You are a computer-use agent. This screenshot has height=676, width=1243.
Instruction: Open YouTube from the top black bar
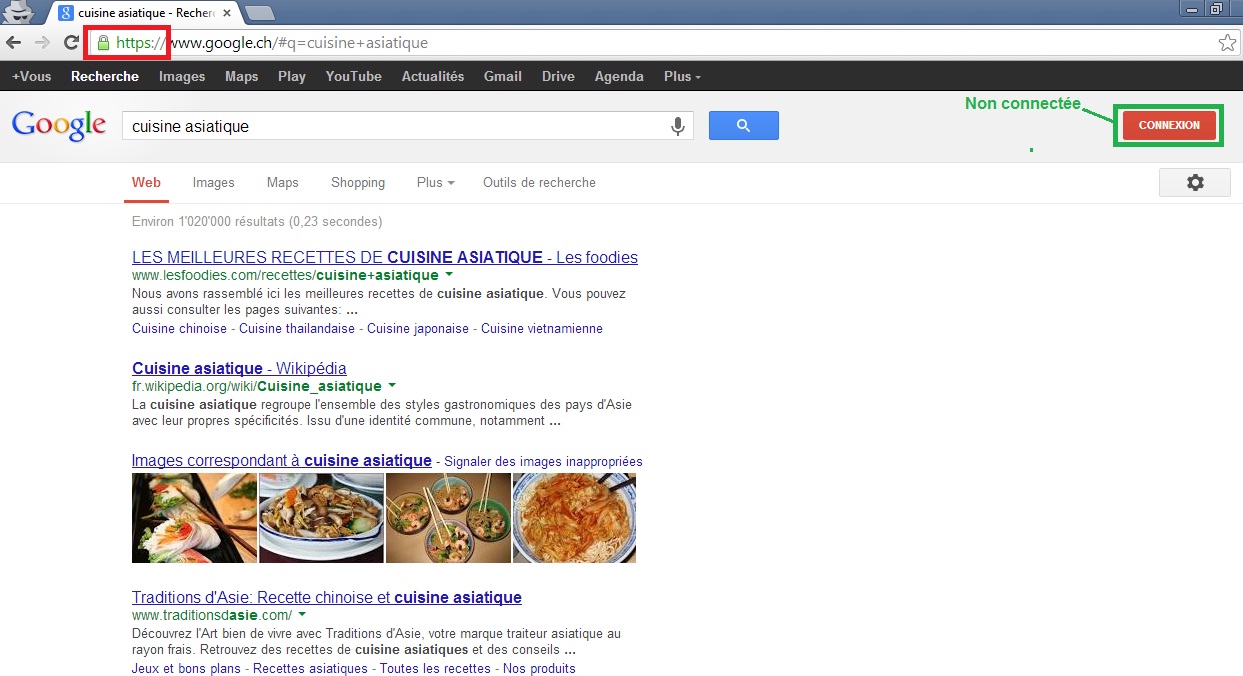(x=353, y=77)
